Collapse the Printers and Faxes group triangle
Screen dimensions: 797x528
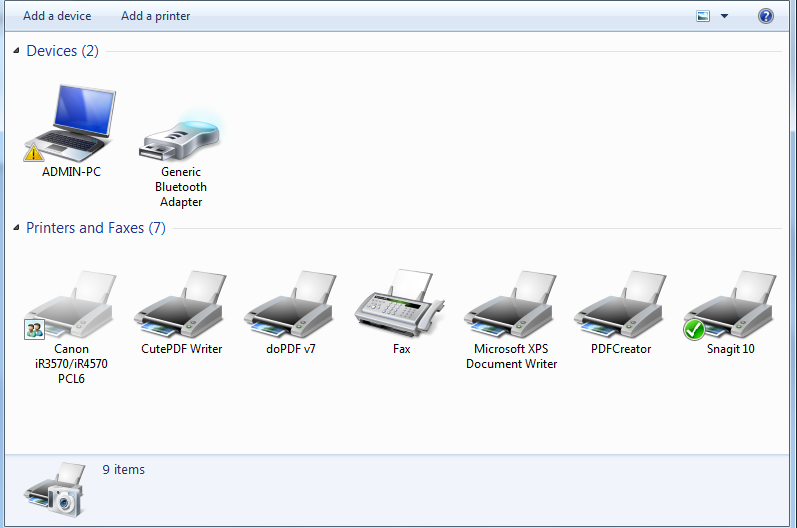[x=16, y=227]
